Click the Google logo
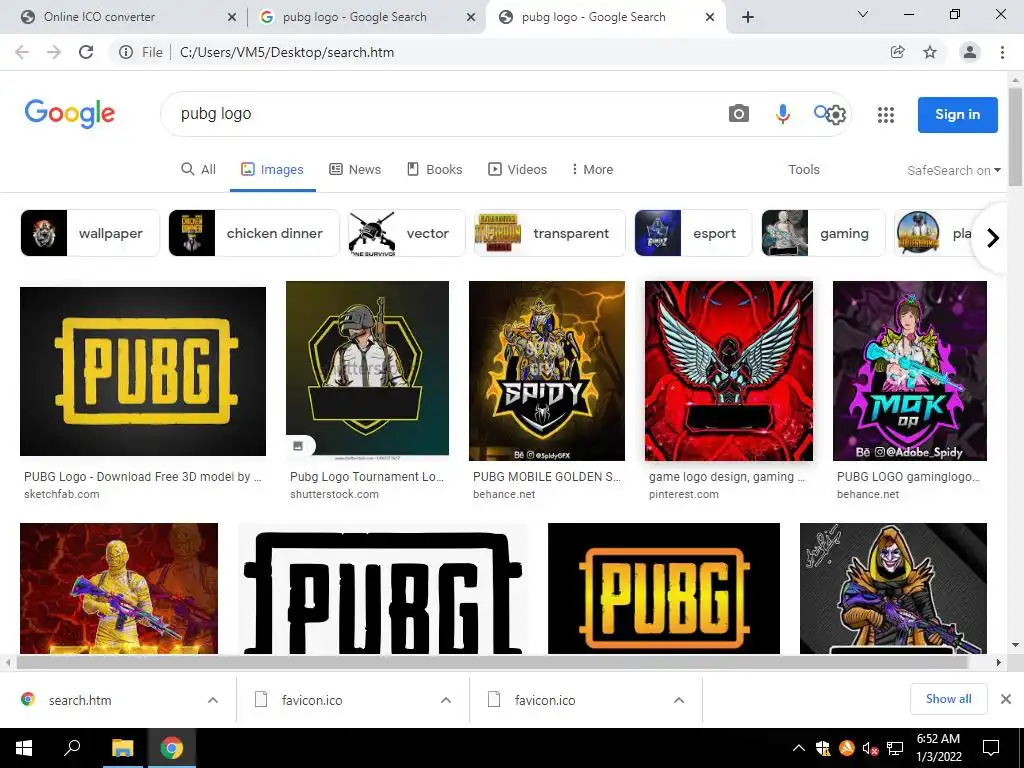This screenshot has height=768, width=1024. (x=70, y=114)
